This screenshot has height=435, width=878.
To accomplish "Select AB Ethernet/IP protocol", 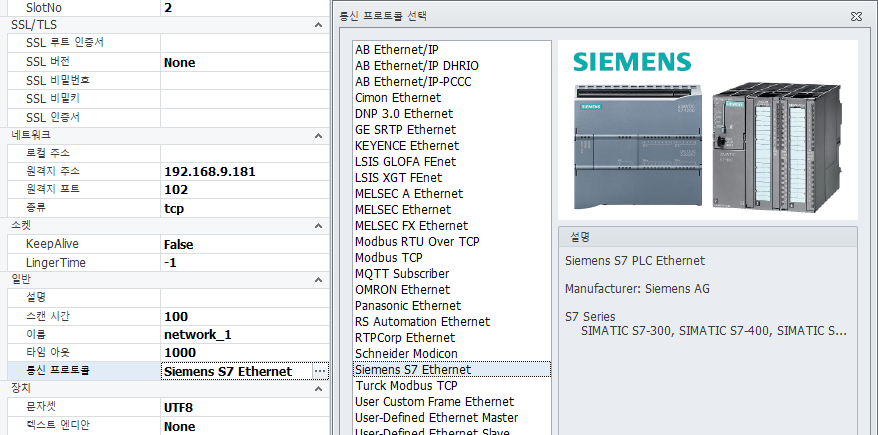I will pos(451,49).
